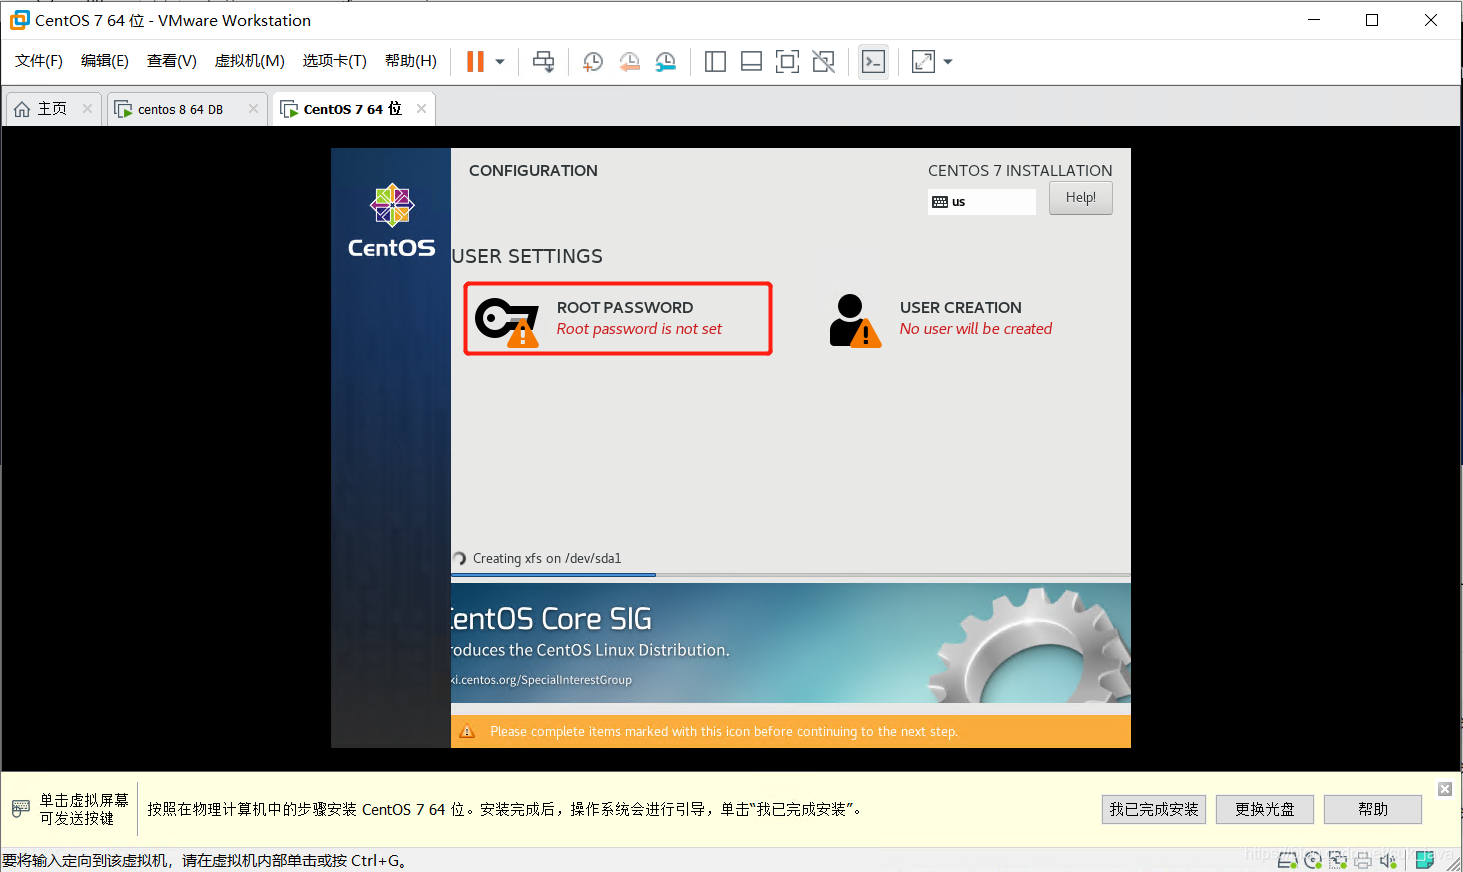Maximize the VMware Workstation window
Viewport: 1463px width, 872px height.
1372,20
